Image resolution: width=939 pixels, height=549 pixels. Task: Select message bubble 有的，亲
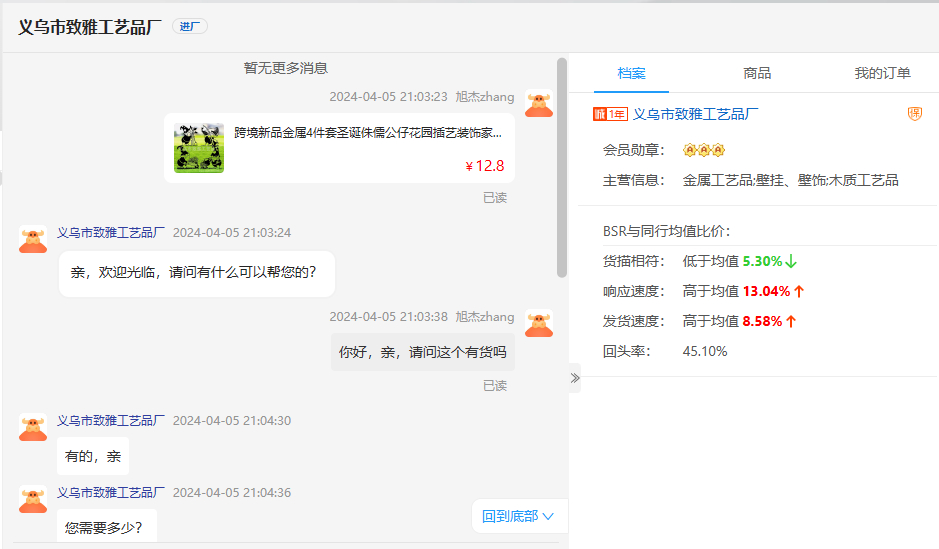coord(93,456)
